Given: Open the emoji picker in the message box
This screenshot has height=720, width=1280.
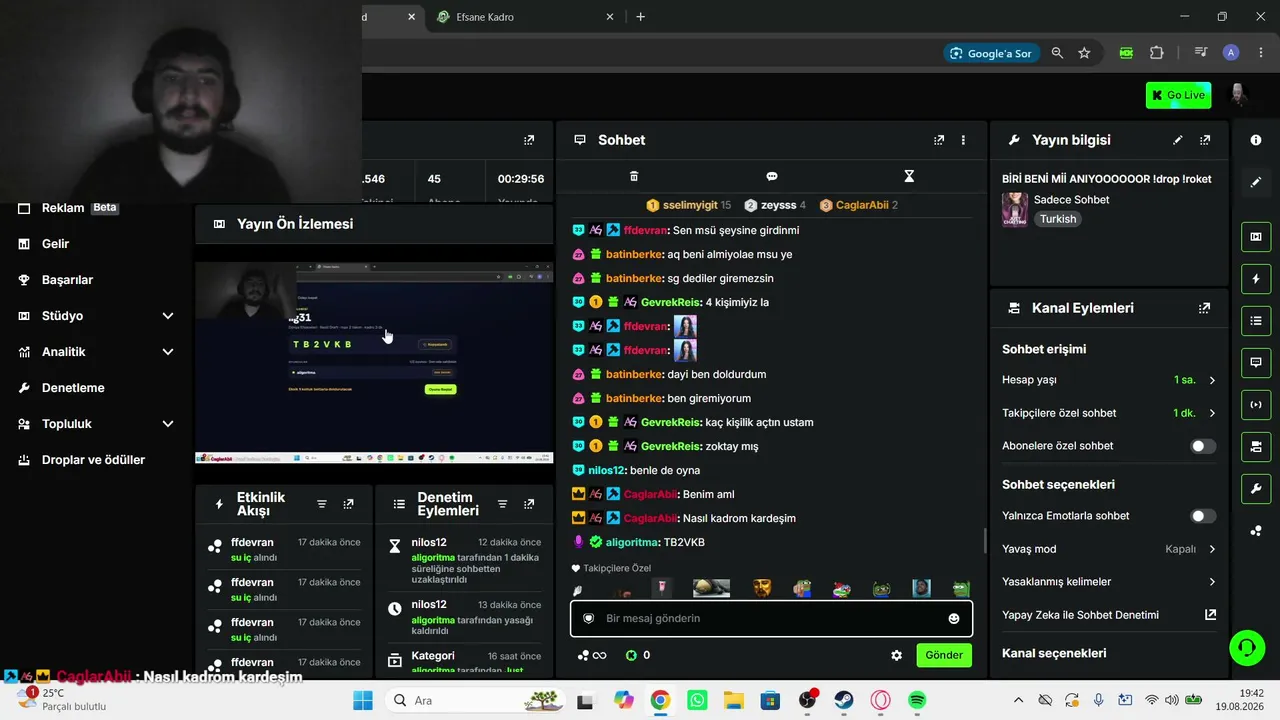Looking at the screenshot, I should tap(954, 619).
